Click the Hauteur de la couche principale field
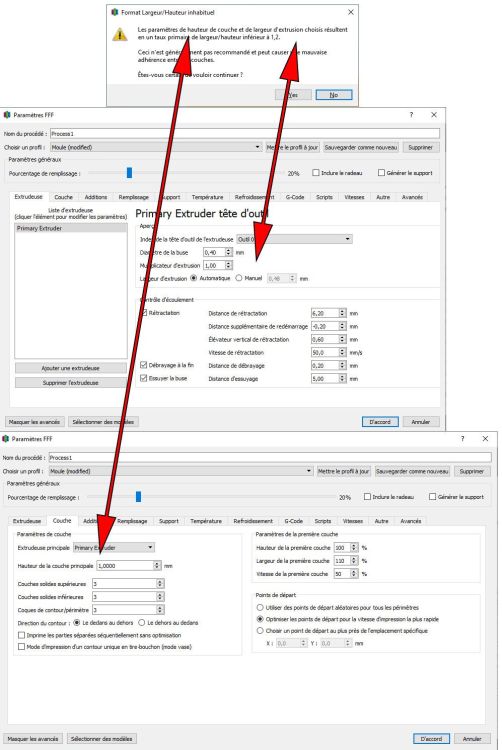This screenshot has width=502, height=750. coord(125,565)
